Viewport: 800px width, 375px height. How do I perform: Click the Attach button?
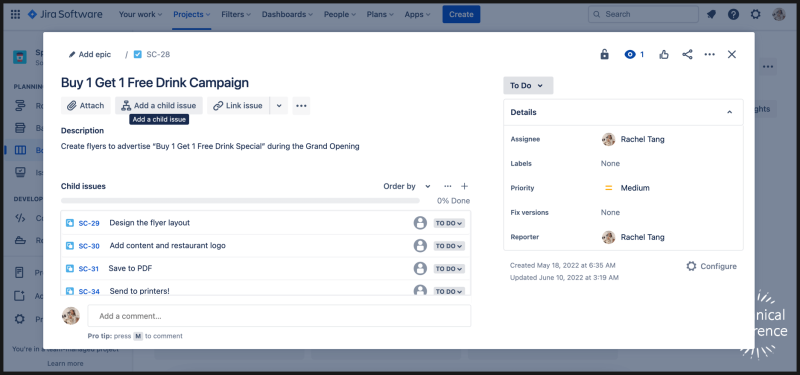[x=86, y=106]
